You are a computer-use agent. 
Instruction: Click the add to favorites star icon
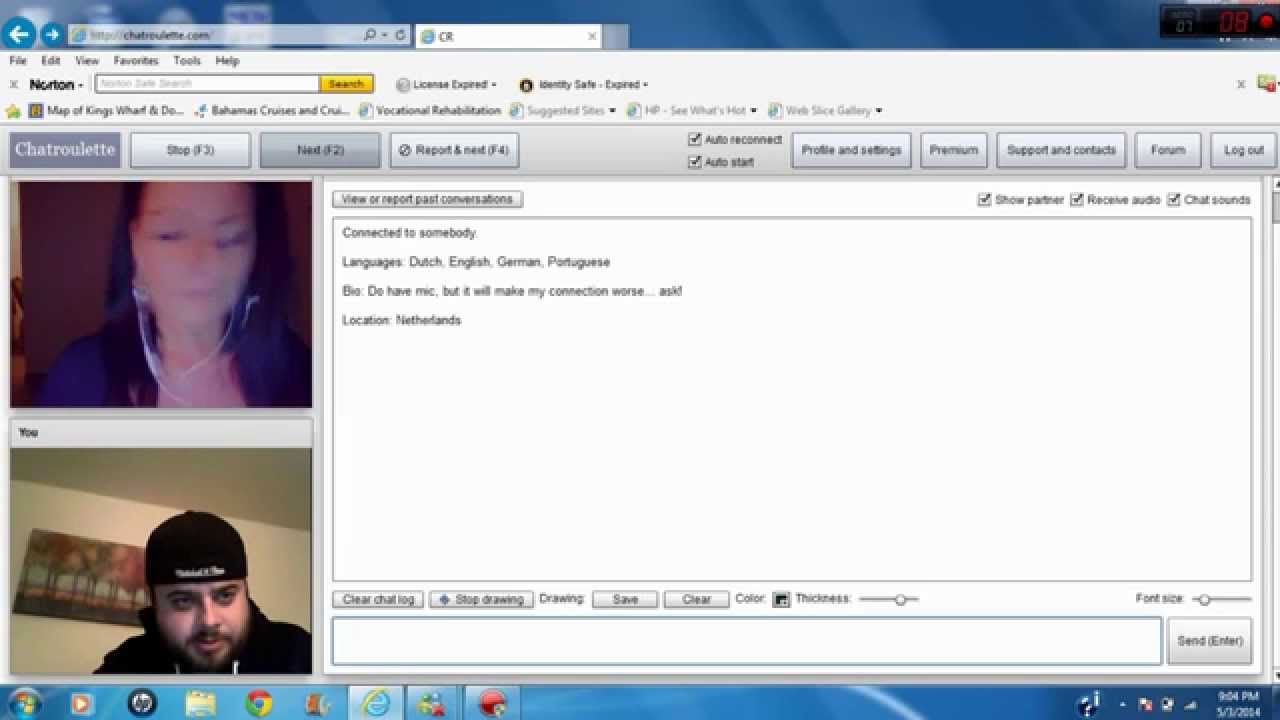(13, 111)
